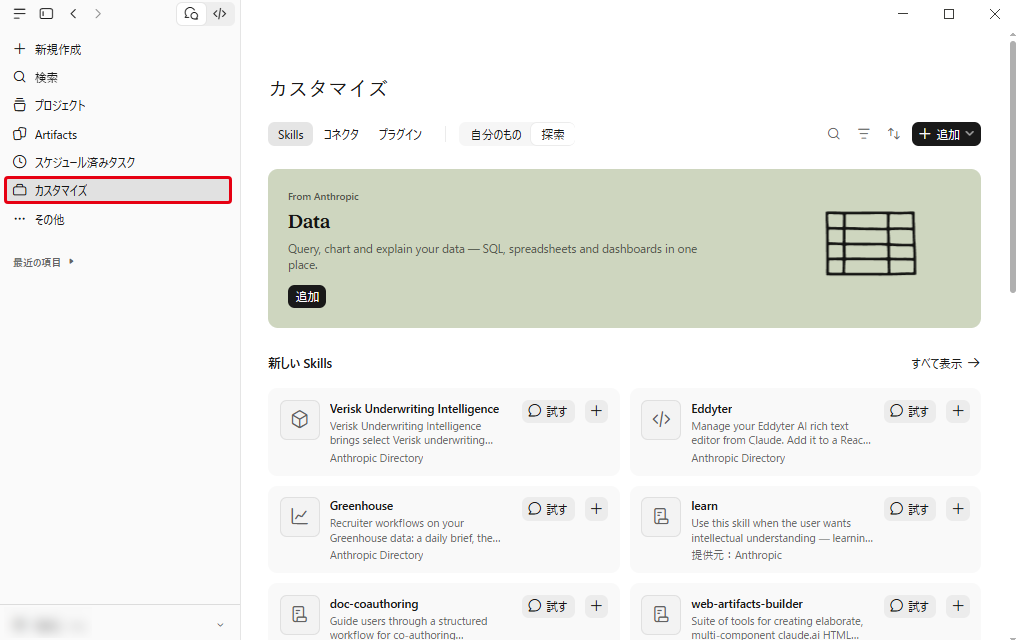Screen dimensions: 1017x640
Task: Expand the 最近の項目 section
Action: click(x=43, y=263)
